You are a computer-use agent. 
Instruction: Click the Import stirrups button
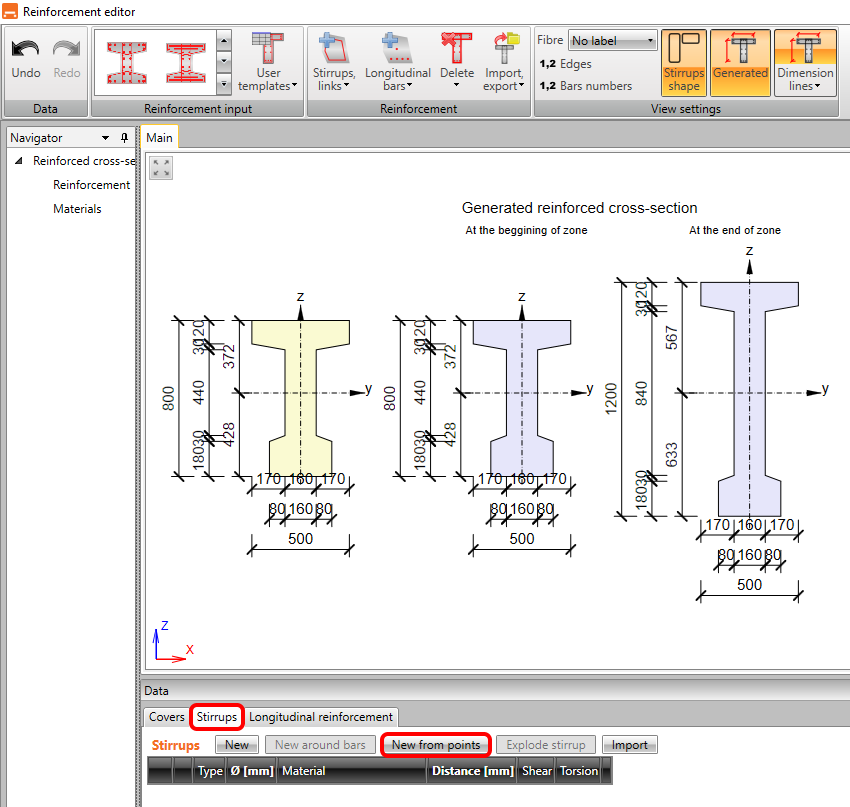click(x=630, y=745)
